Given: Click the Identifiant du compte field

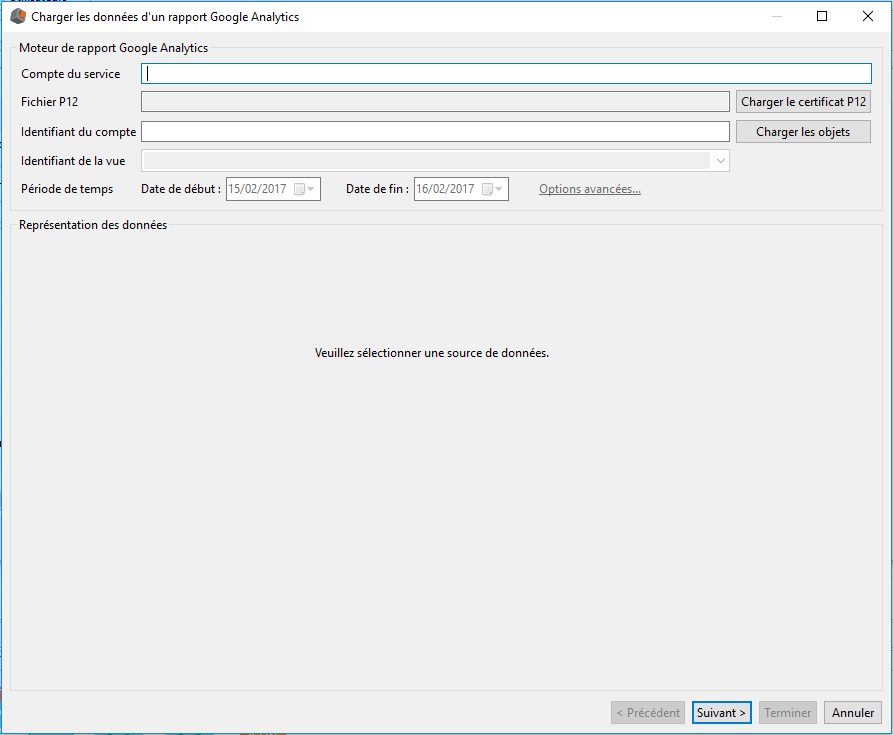Looking at the screenshot, I should (x=435, y=132).
